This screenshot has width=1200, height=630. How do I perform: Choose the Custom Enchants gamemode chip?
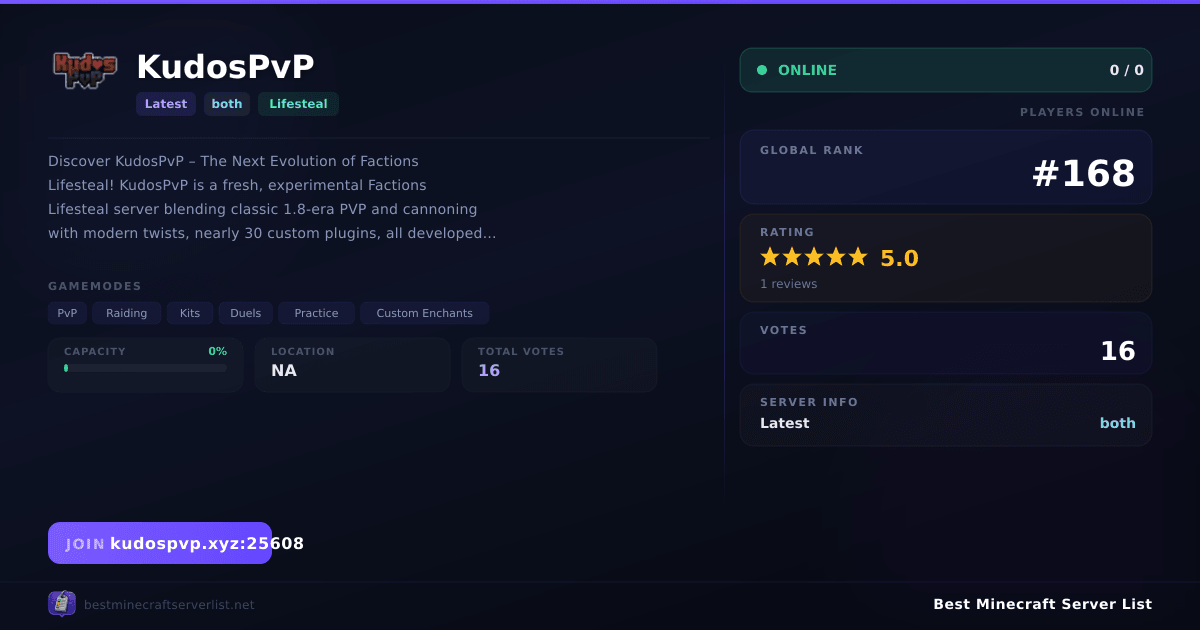(425, 313)
